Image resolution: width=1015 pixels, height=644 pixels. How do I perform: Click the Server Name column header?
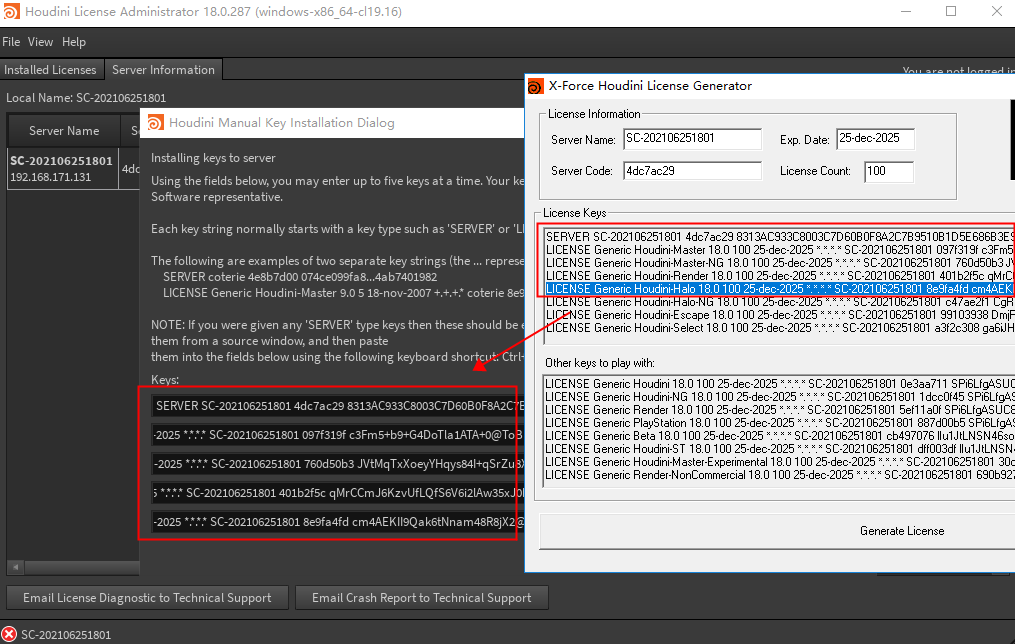(x=64, y=131)
